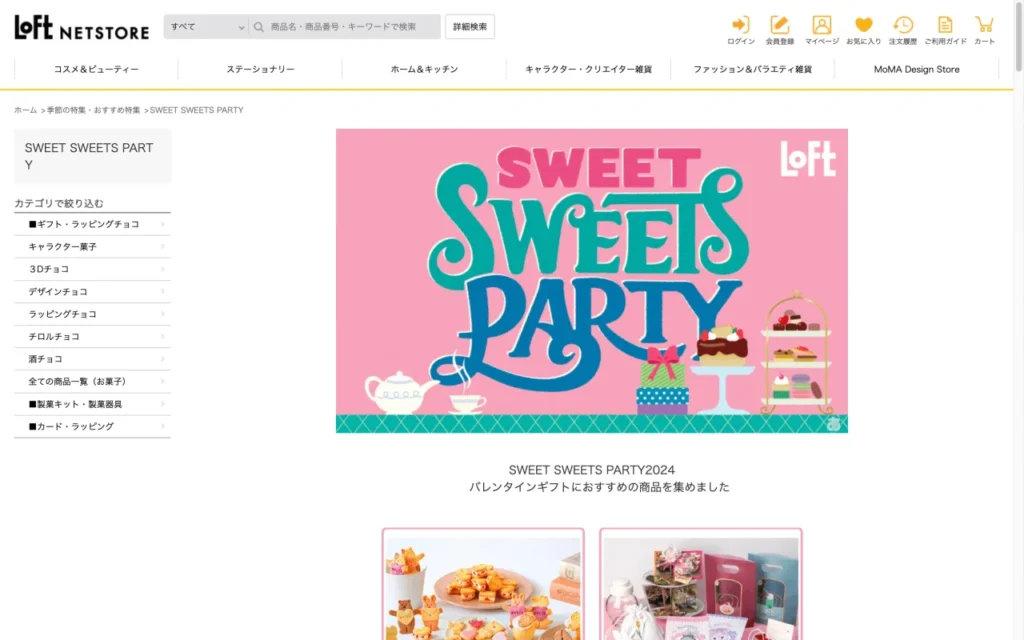The image size is (1024, 640).
Task: Click the favorites heart icon
Action: tap(863, 26)
